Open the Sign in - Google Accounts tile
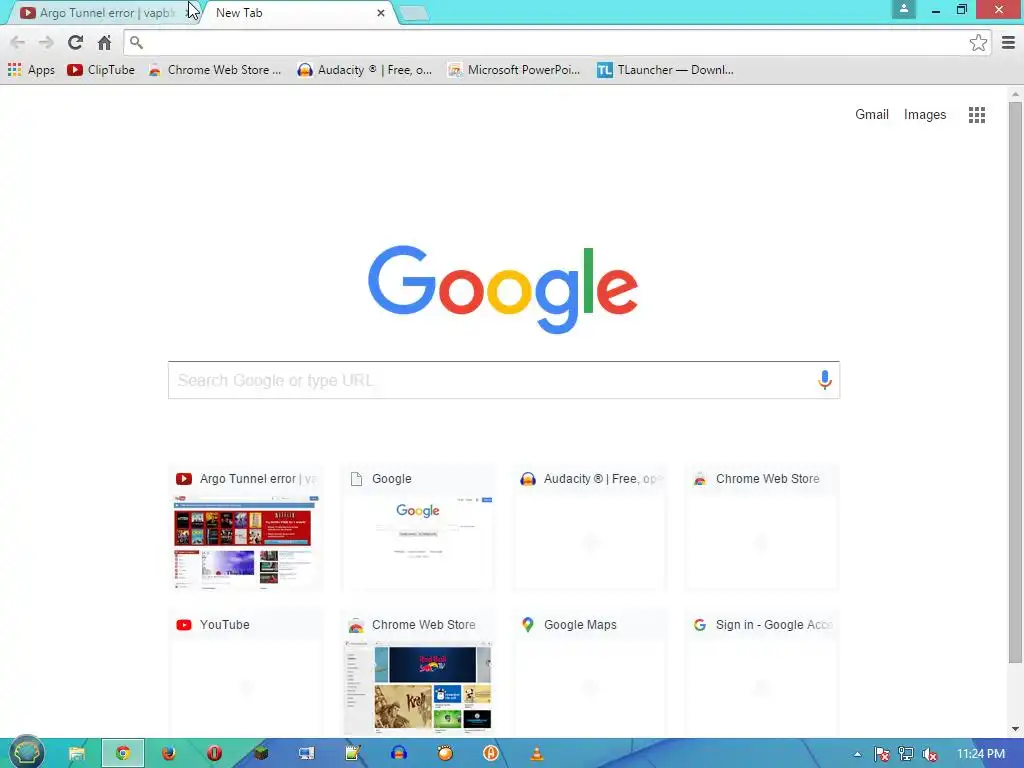Viewport: 1024px width, 768px height. pos(761,674)
